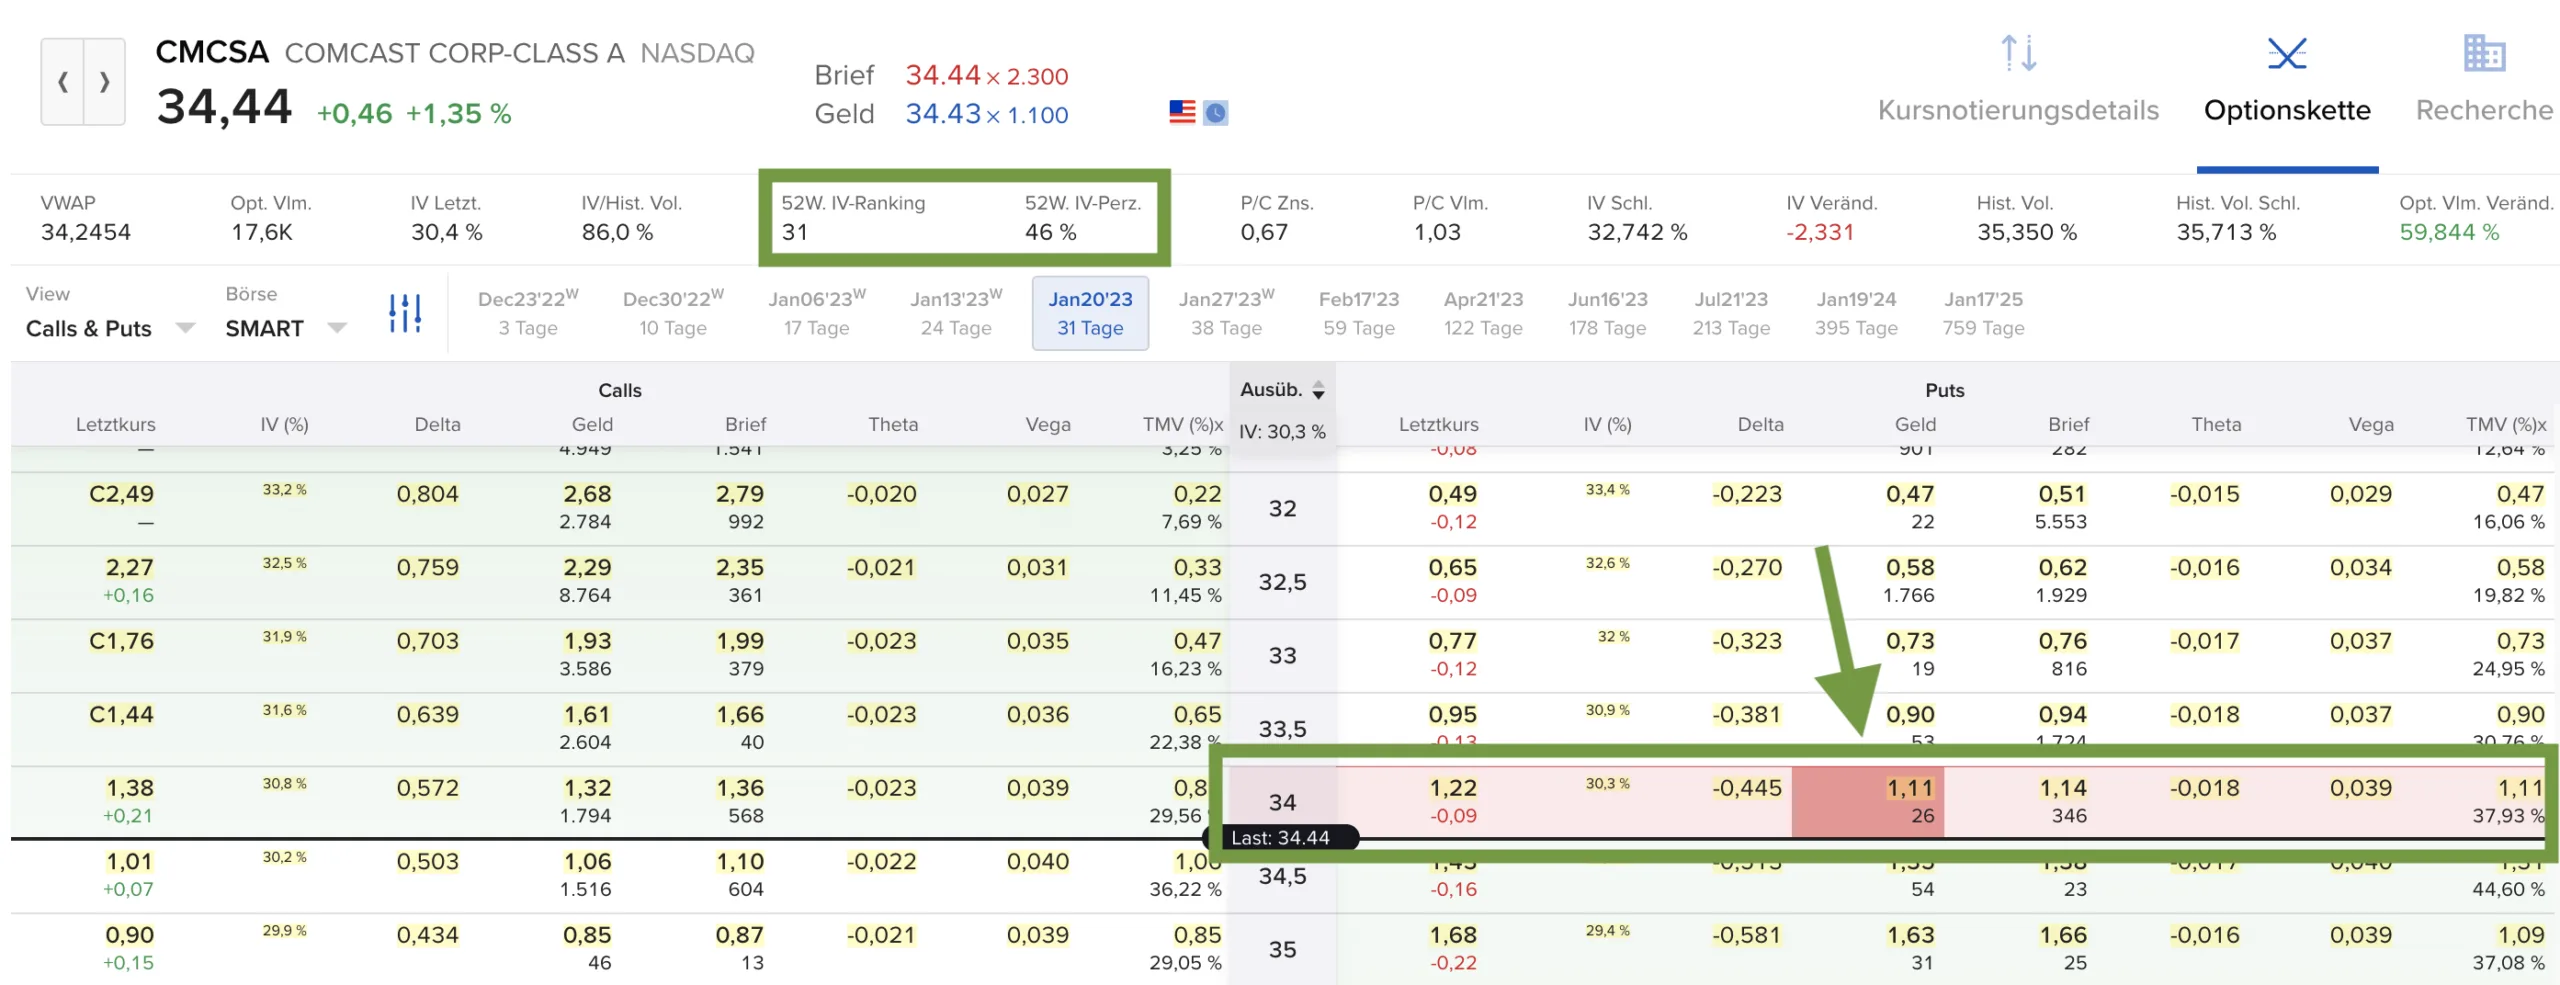Select strike price 33 cell

(1282, 656)
